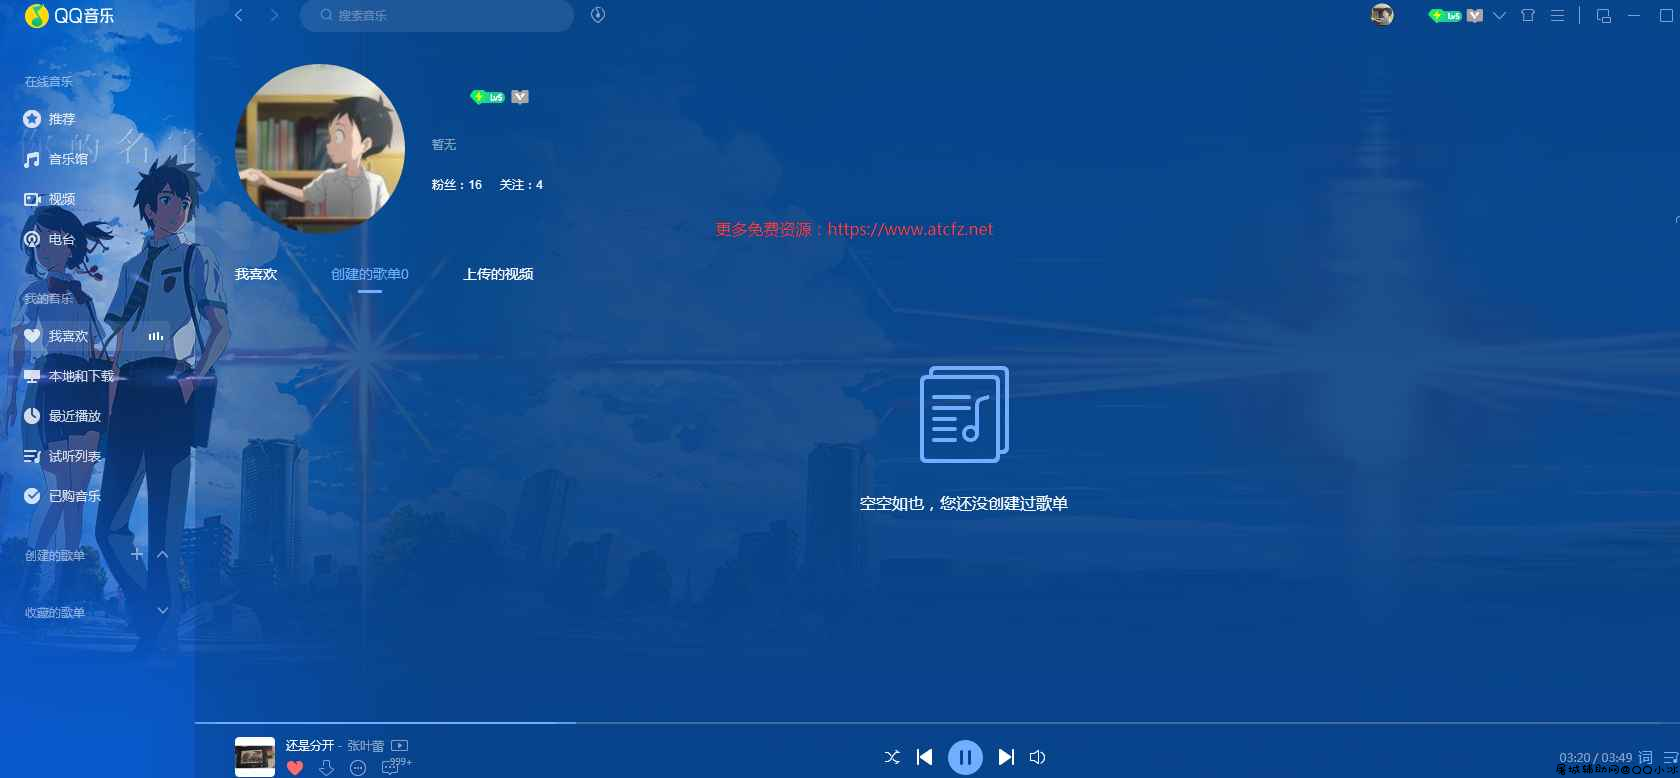This screenshot has height=778, width=1680.
Task: Open 本地和下载 in the sidebar
Action: pos(69,376)
